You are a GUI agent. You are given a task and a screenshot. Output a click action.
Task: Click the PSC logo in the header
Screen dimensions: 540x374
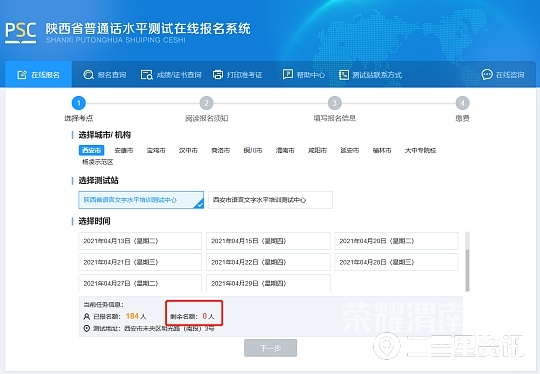20,33
